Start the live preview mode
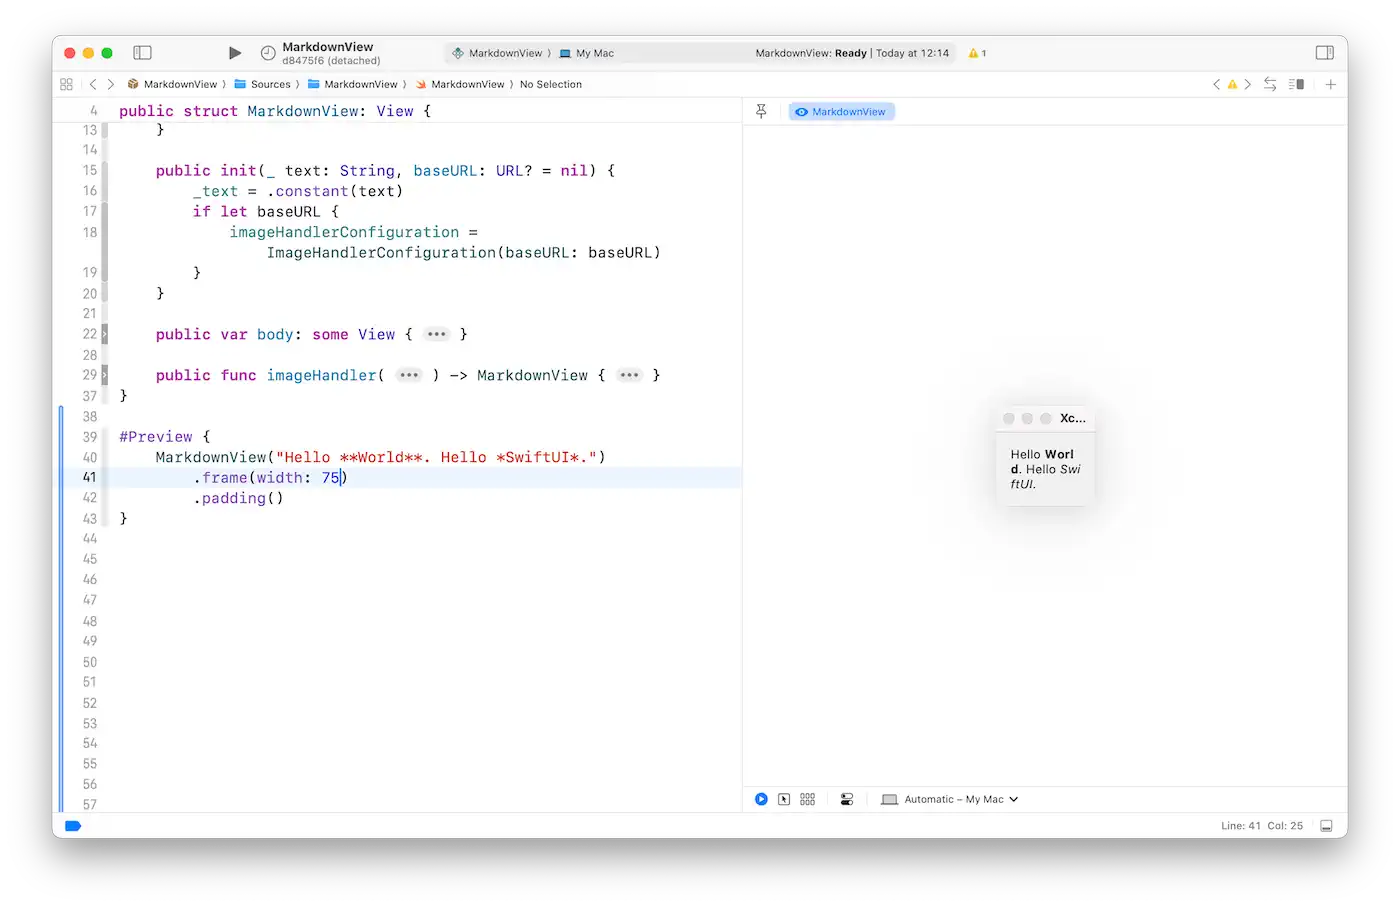The width and height of the screenshot is (1400, 907). [761, 799]
